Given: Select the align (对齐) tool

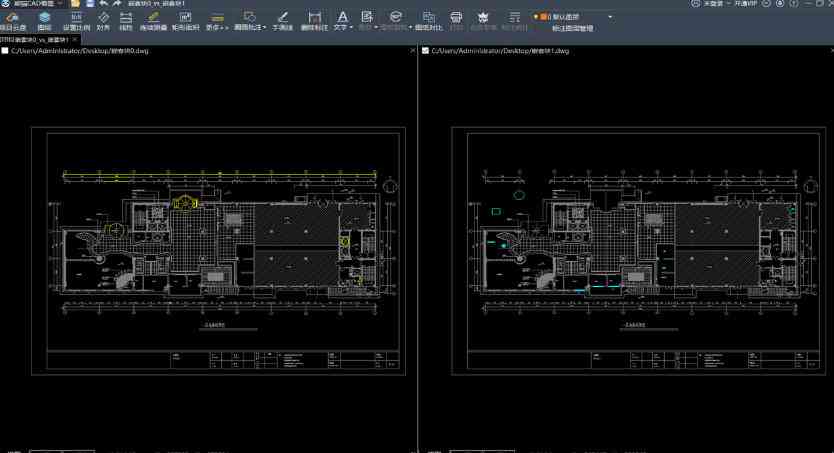Looking at the screenshot, I should click(x=103, y=21).
